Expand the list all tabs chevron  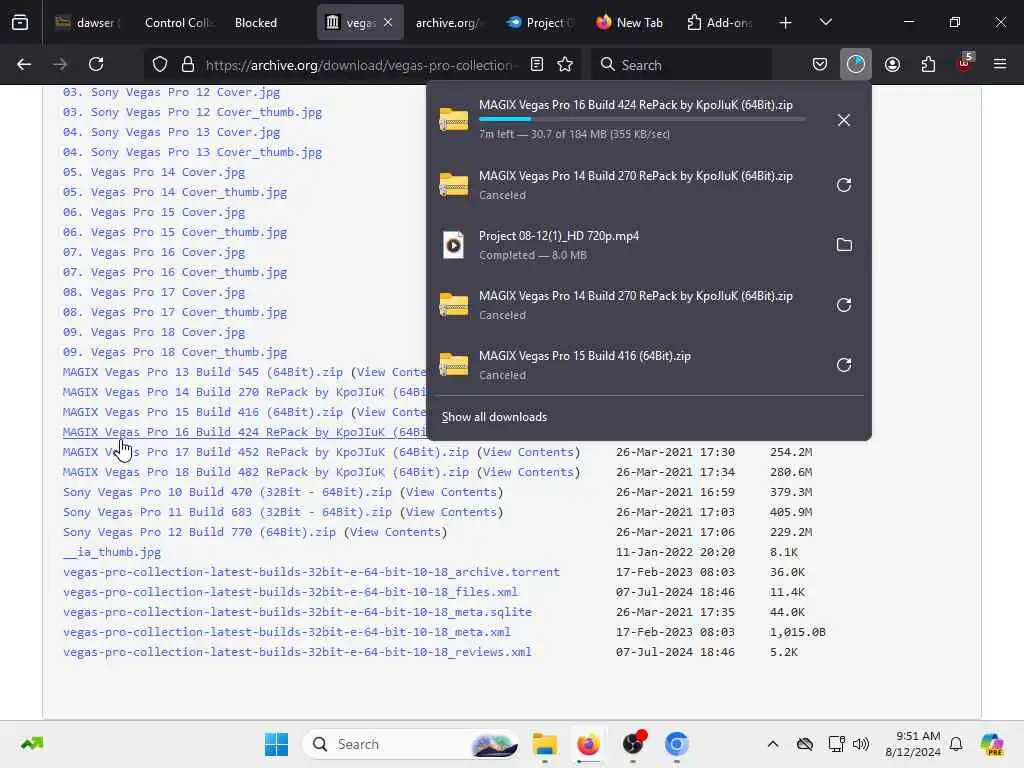(x=825, y=23)
